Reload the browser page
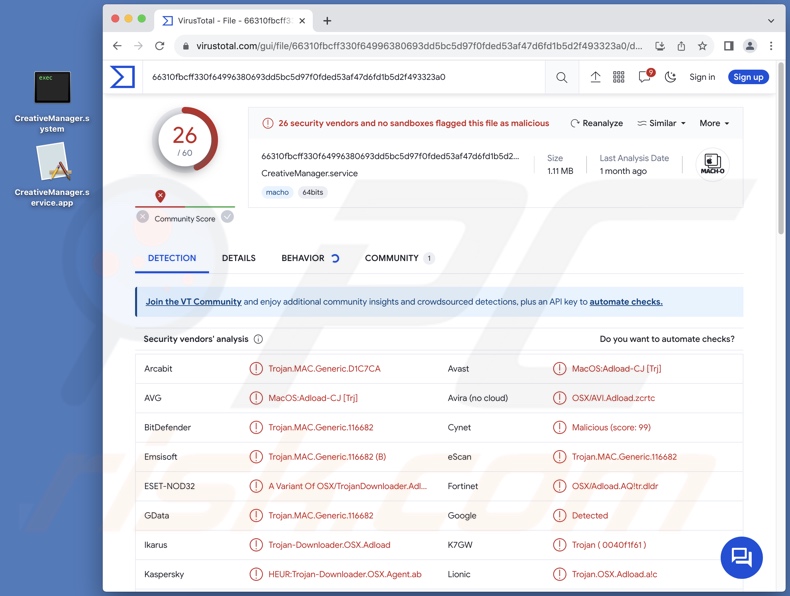The height and width of the screenshot is (596, 790). click(x=160, y=46)
